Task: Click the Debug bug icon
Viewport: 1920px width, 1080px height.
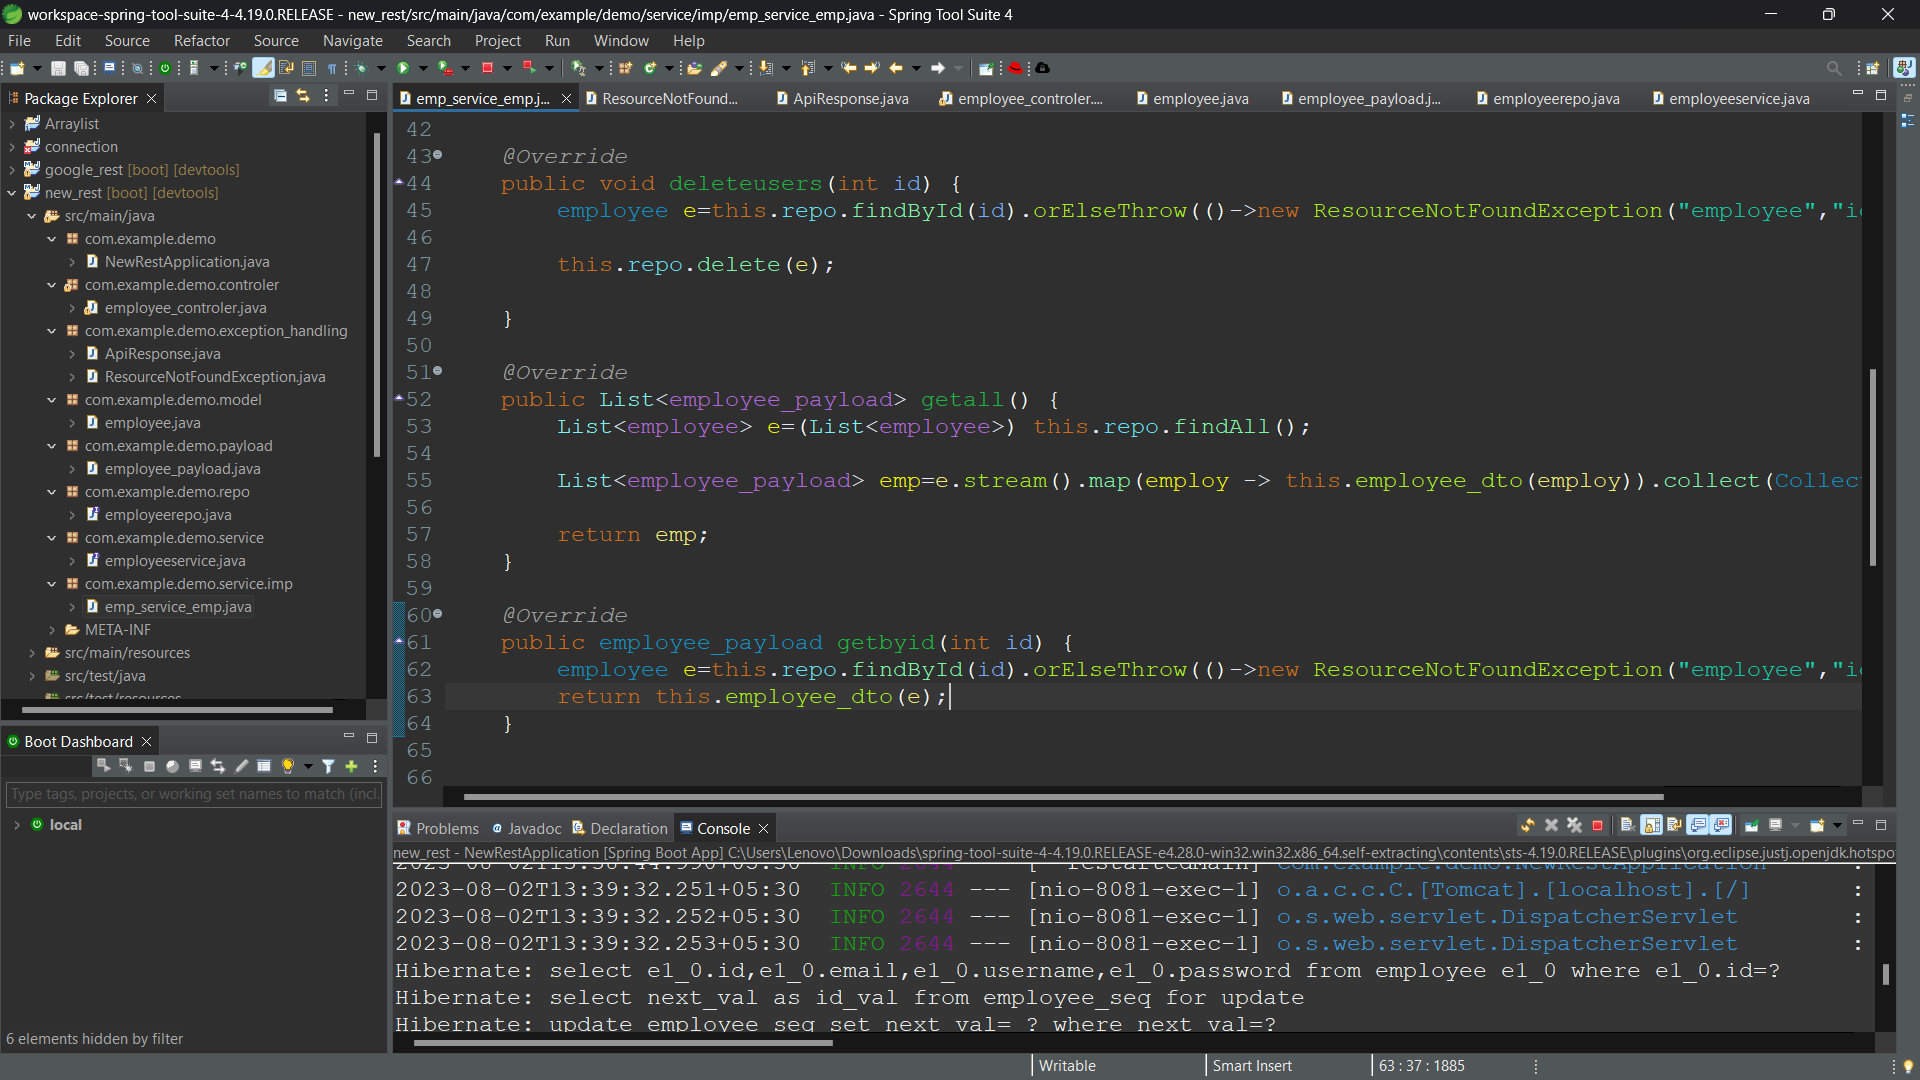Action: click(361, 68)
